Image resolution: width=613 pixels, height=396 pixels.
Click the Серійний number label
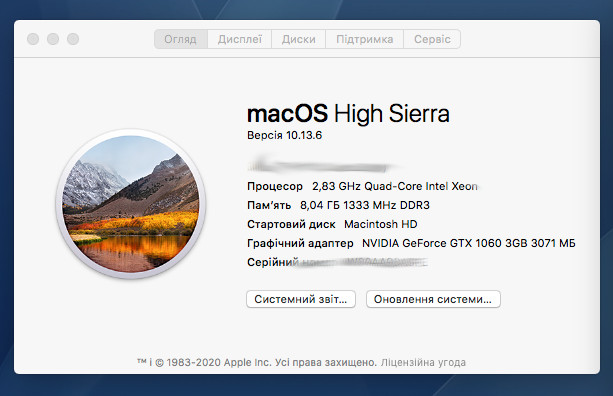(273, 262)
